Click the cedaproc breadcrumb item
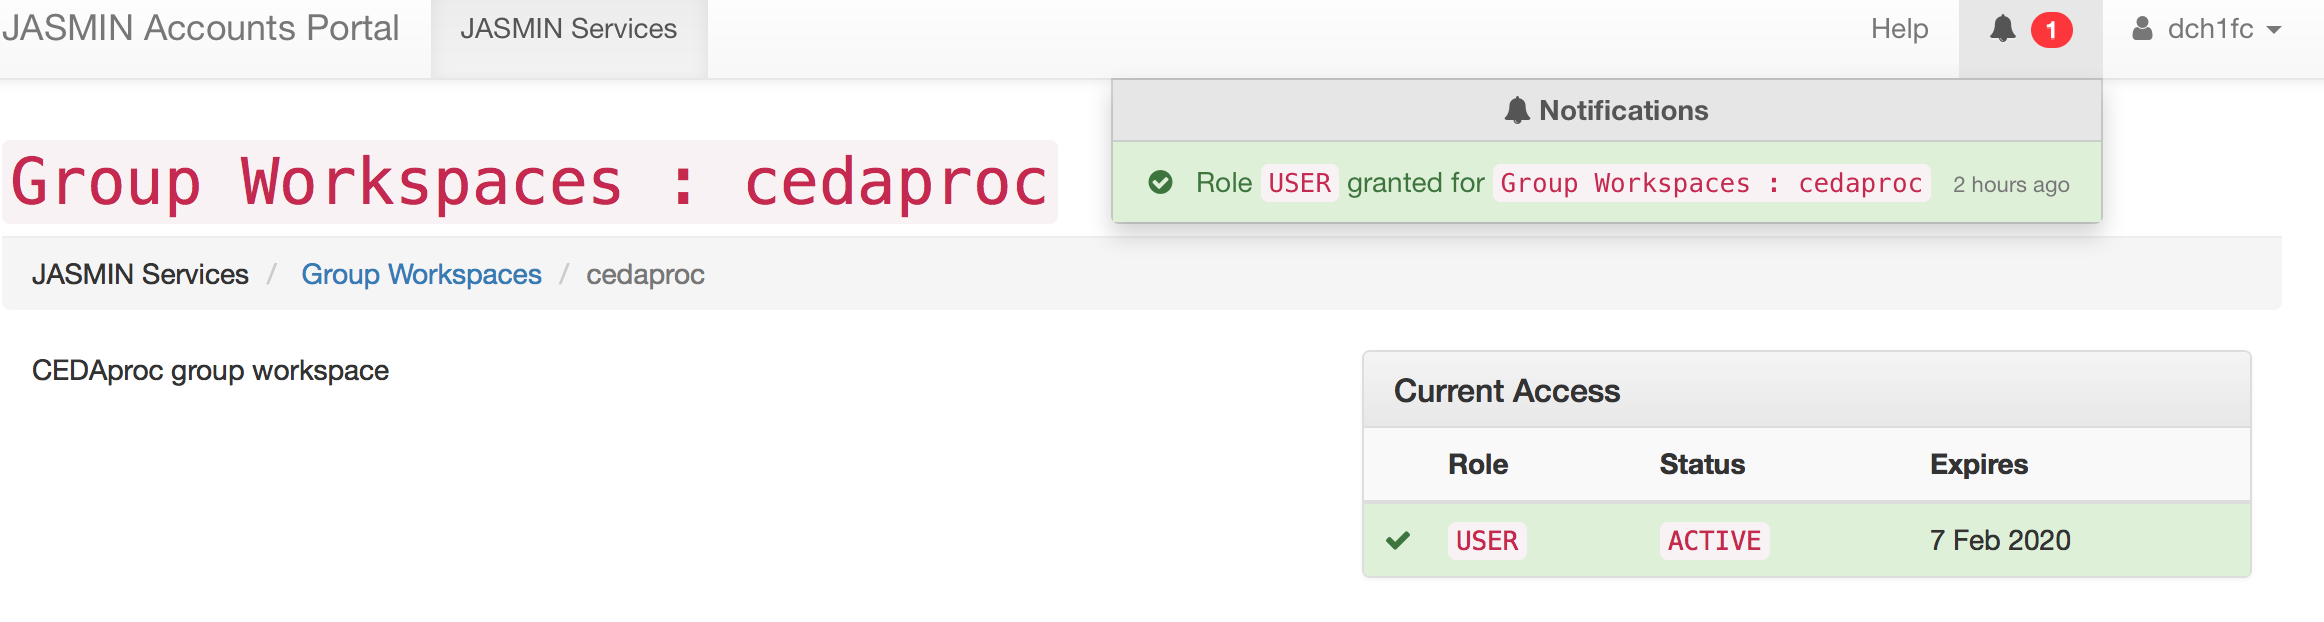Image resolution: width=2324 pixels, height=622 pixels. click(x=645, y=274)
